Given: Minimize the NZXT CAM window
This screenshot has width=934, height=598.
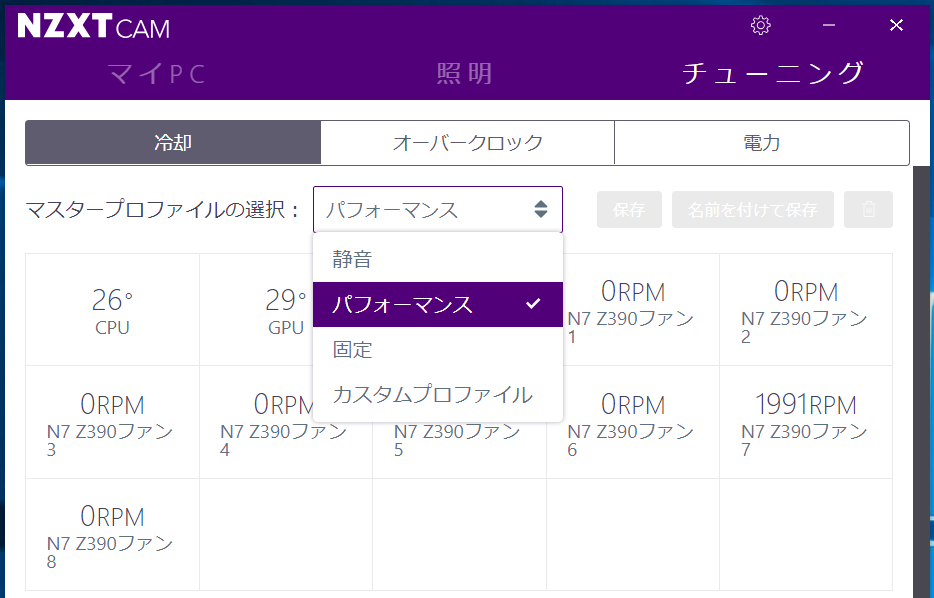Looking at the screenshot, I should 829,25.
